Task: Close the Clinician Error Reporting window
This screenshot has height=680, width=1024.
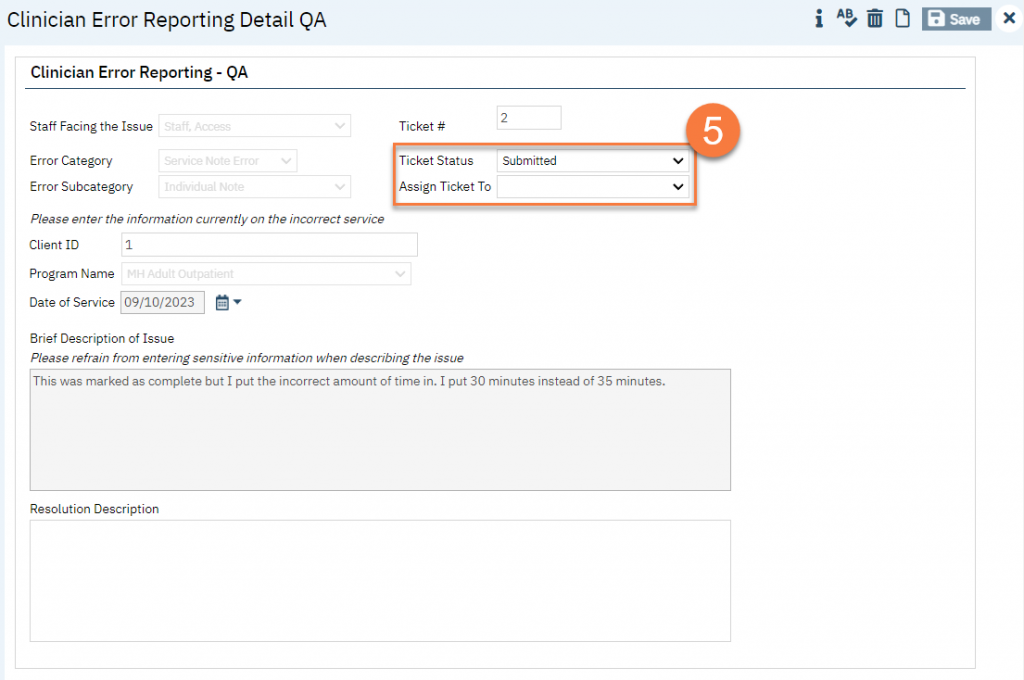Action: (1009, 19)
